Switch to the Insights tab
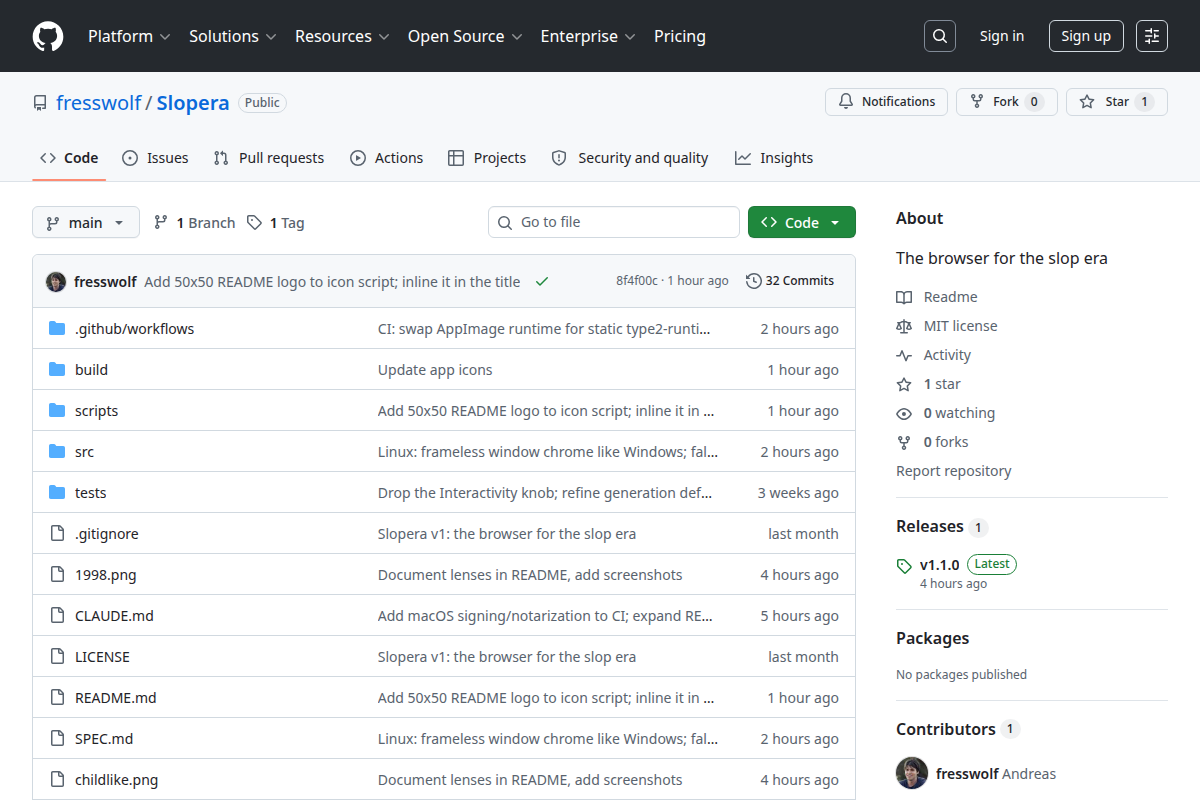The width and height of the screenshot is (1200, 800). 774,158
